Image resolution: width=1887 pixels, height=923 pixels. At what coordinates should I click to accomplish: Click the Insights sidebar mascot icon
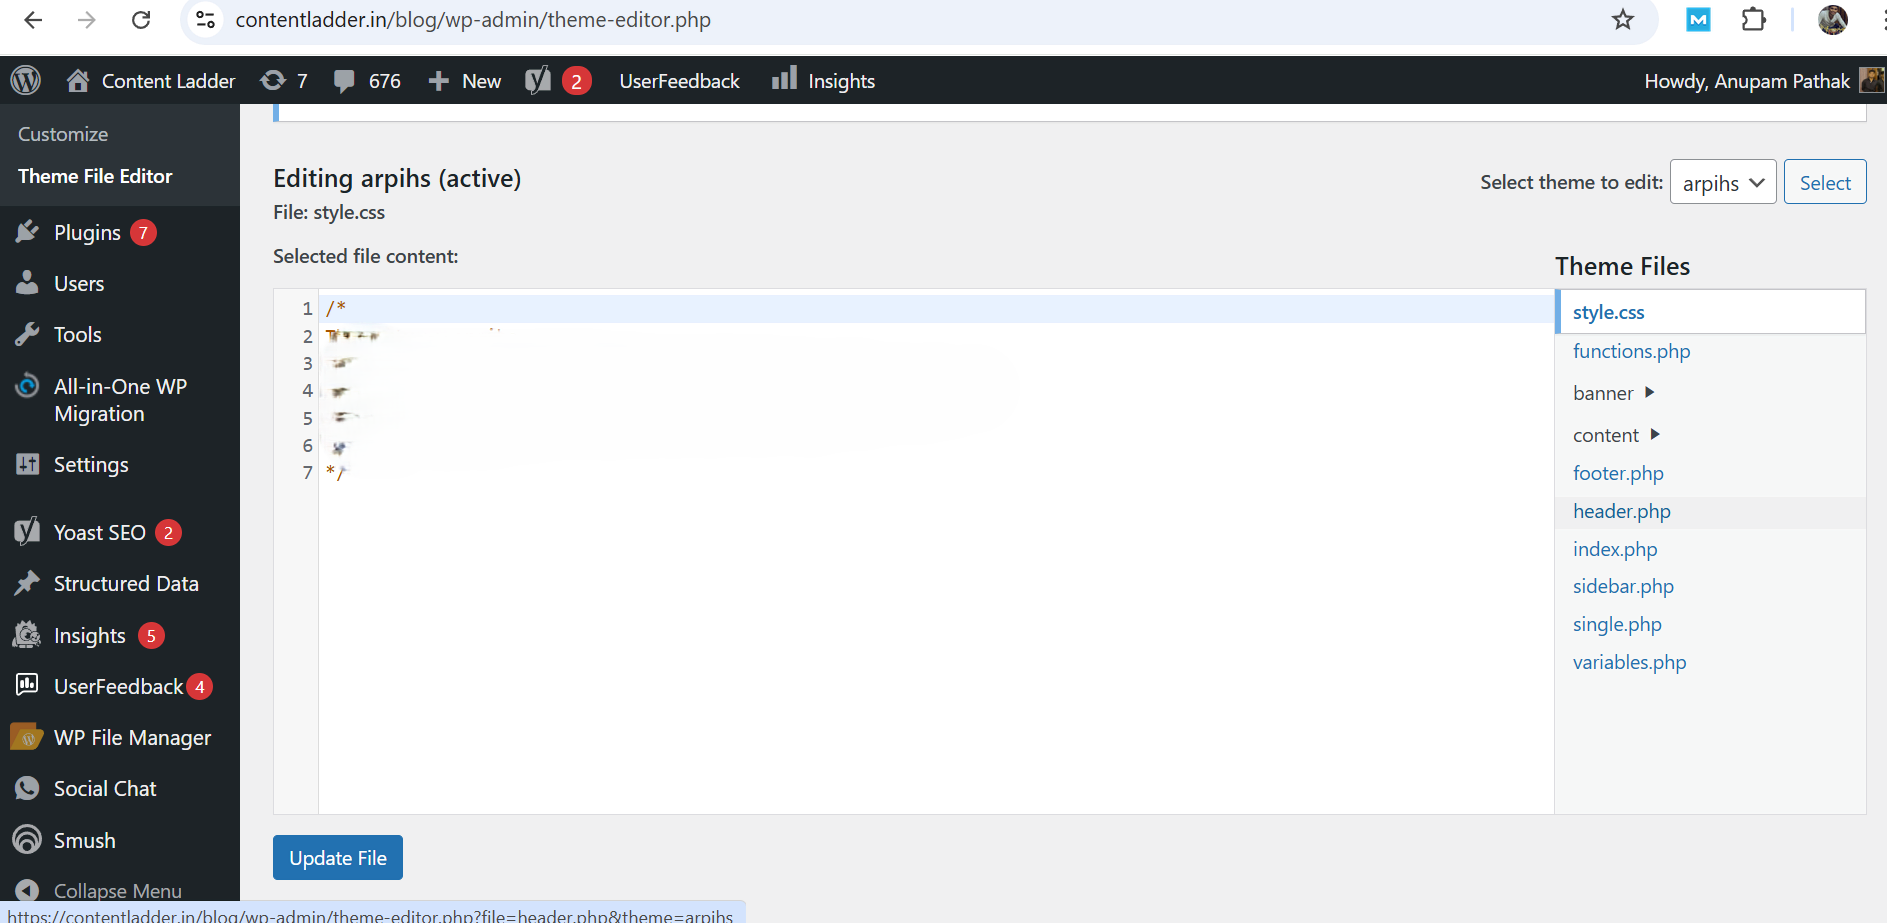coord(27,635)
